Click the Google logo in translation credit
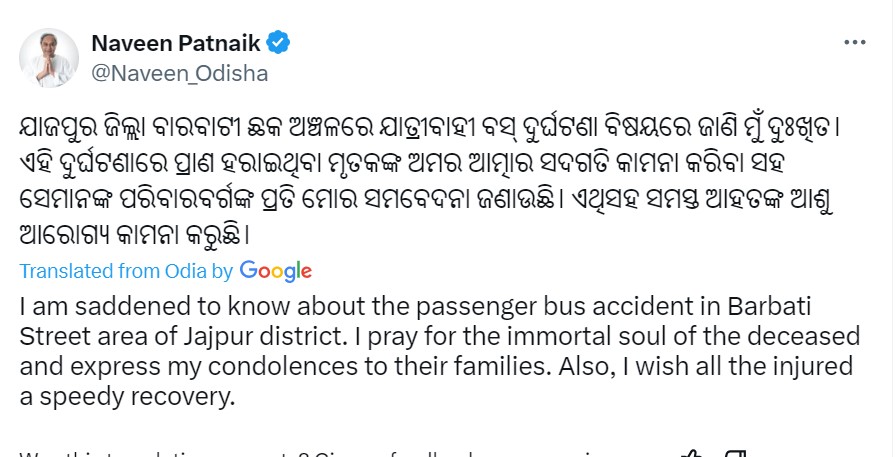 tap(276, 270)
